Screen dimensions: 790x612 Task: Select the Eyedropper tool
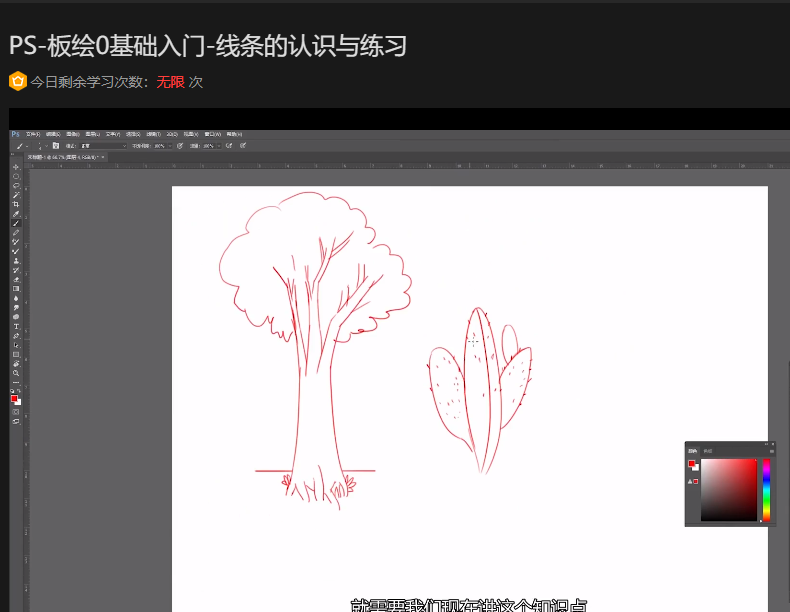tap(16, 214)
